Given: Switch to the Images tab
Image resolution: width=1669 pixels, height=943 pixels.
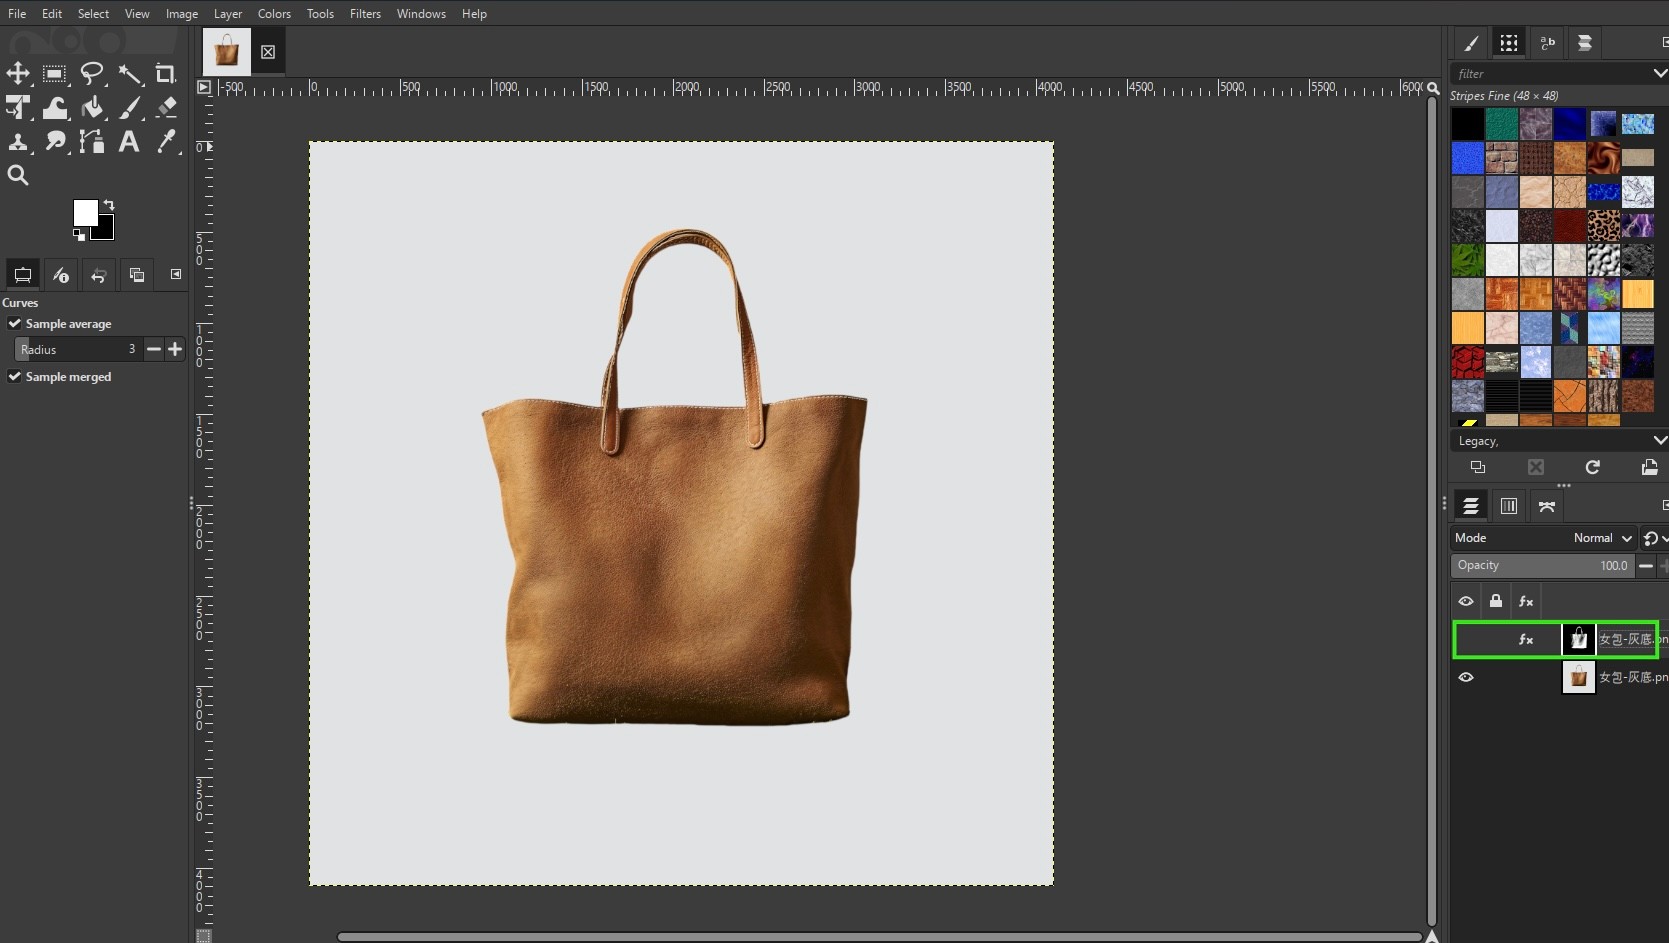Looking at the screenshot, I should [137, 275].
